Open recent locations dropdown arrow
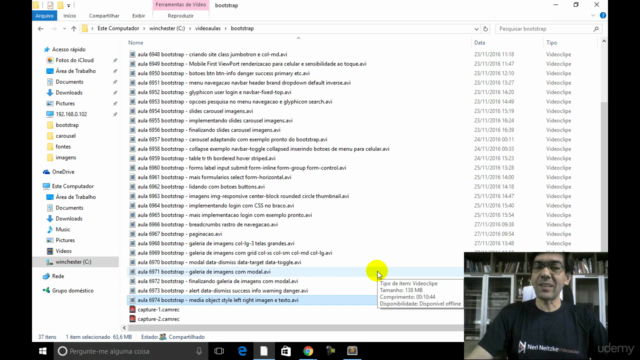This screenshot has height=360, width=640. click(64, 29)
